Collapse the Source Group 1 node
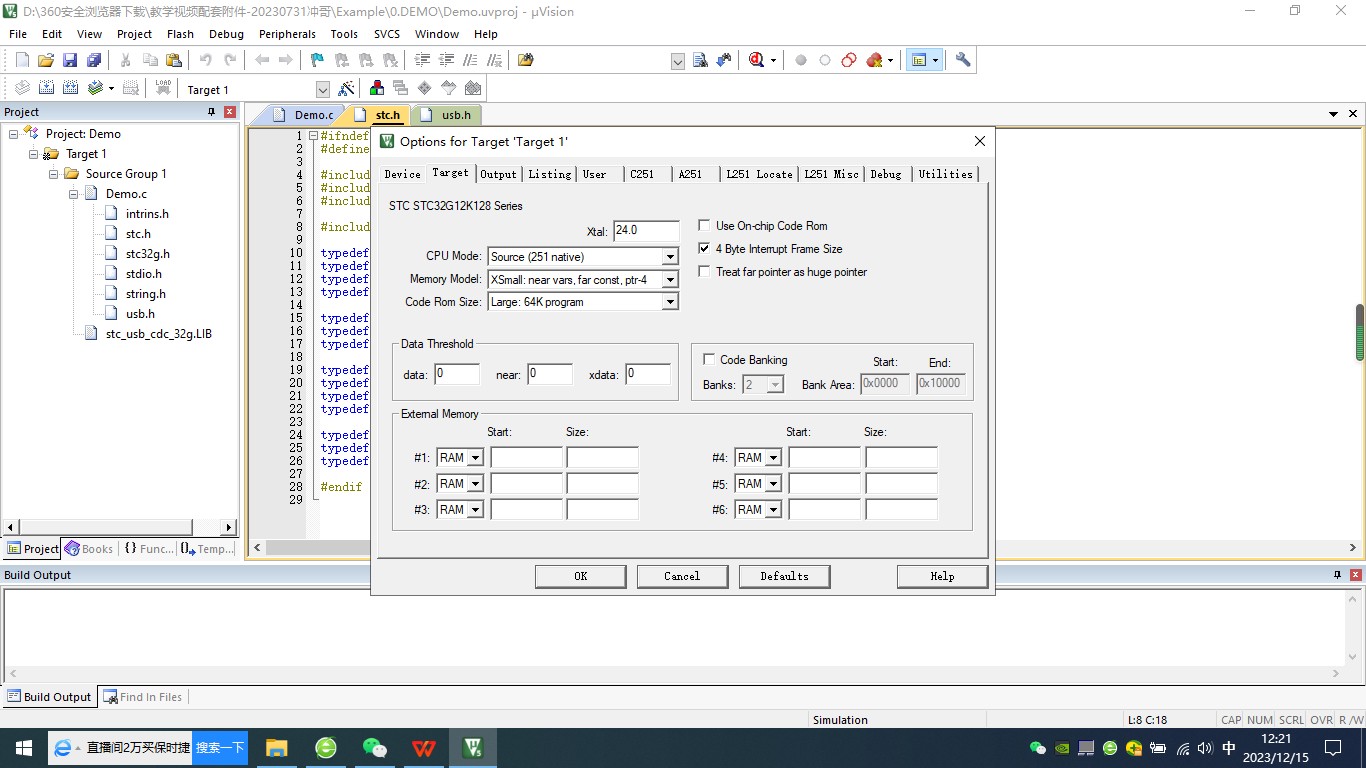This screenshot has height=768, width=1366. pyautogui.click(x=54, y=174)
